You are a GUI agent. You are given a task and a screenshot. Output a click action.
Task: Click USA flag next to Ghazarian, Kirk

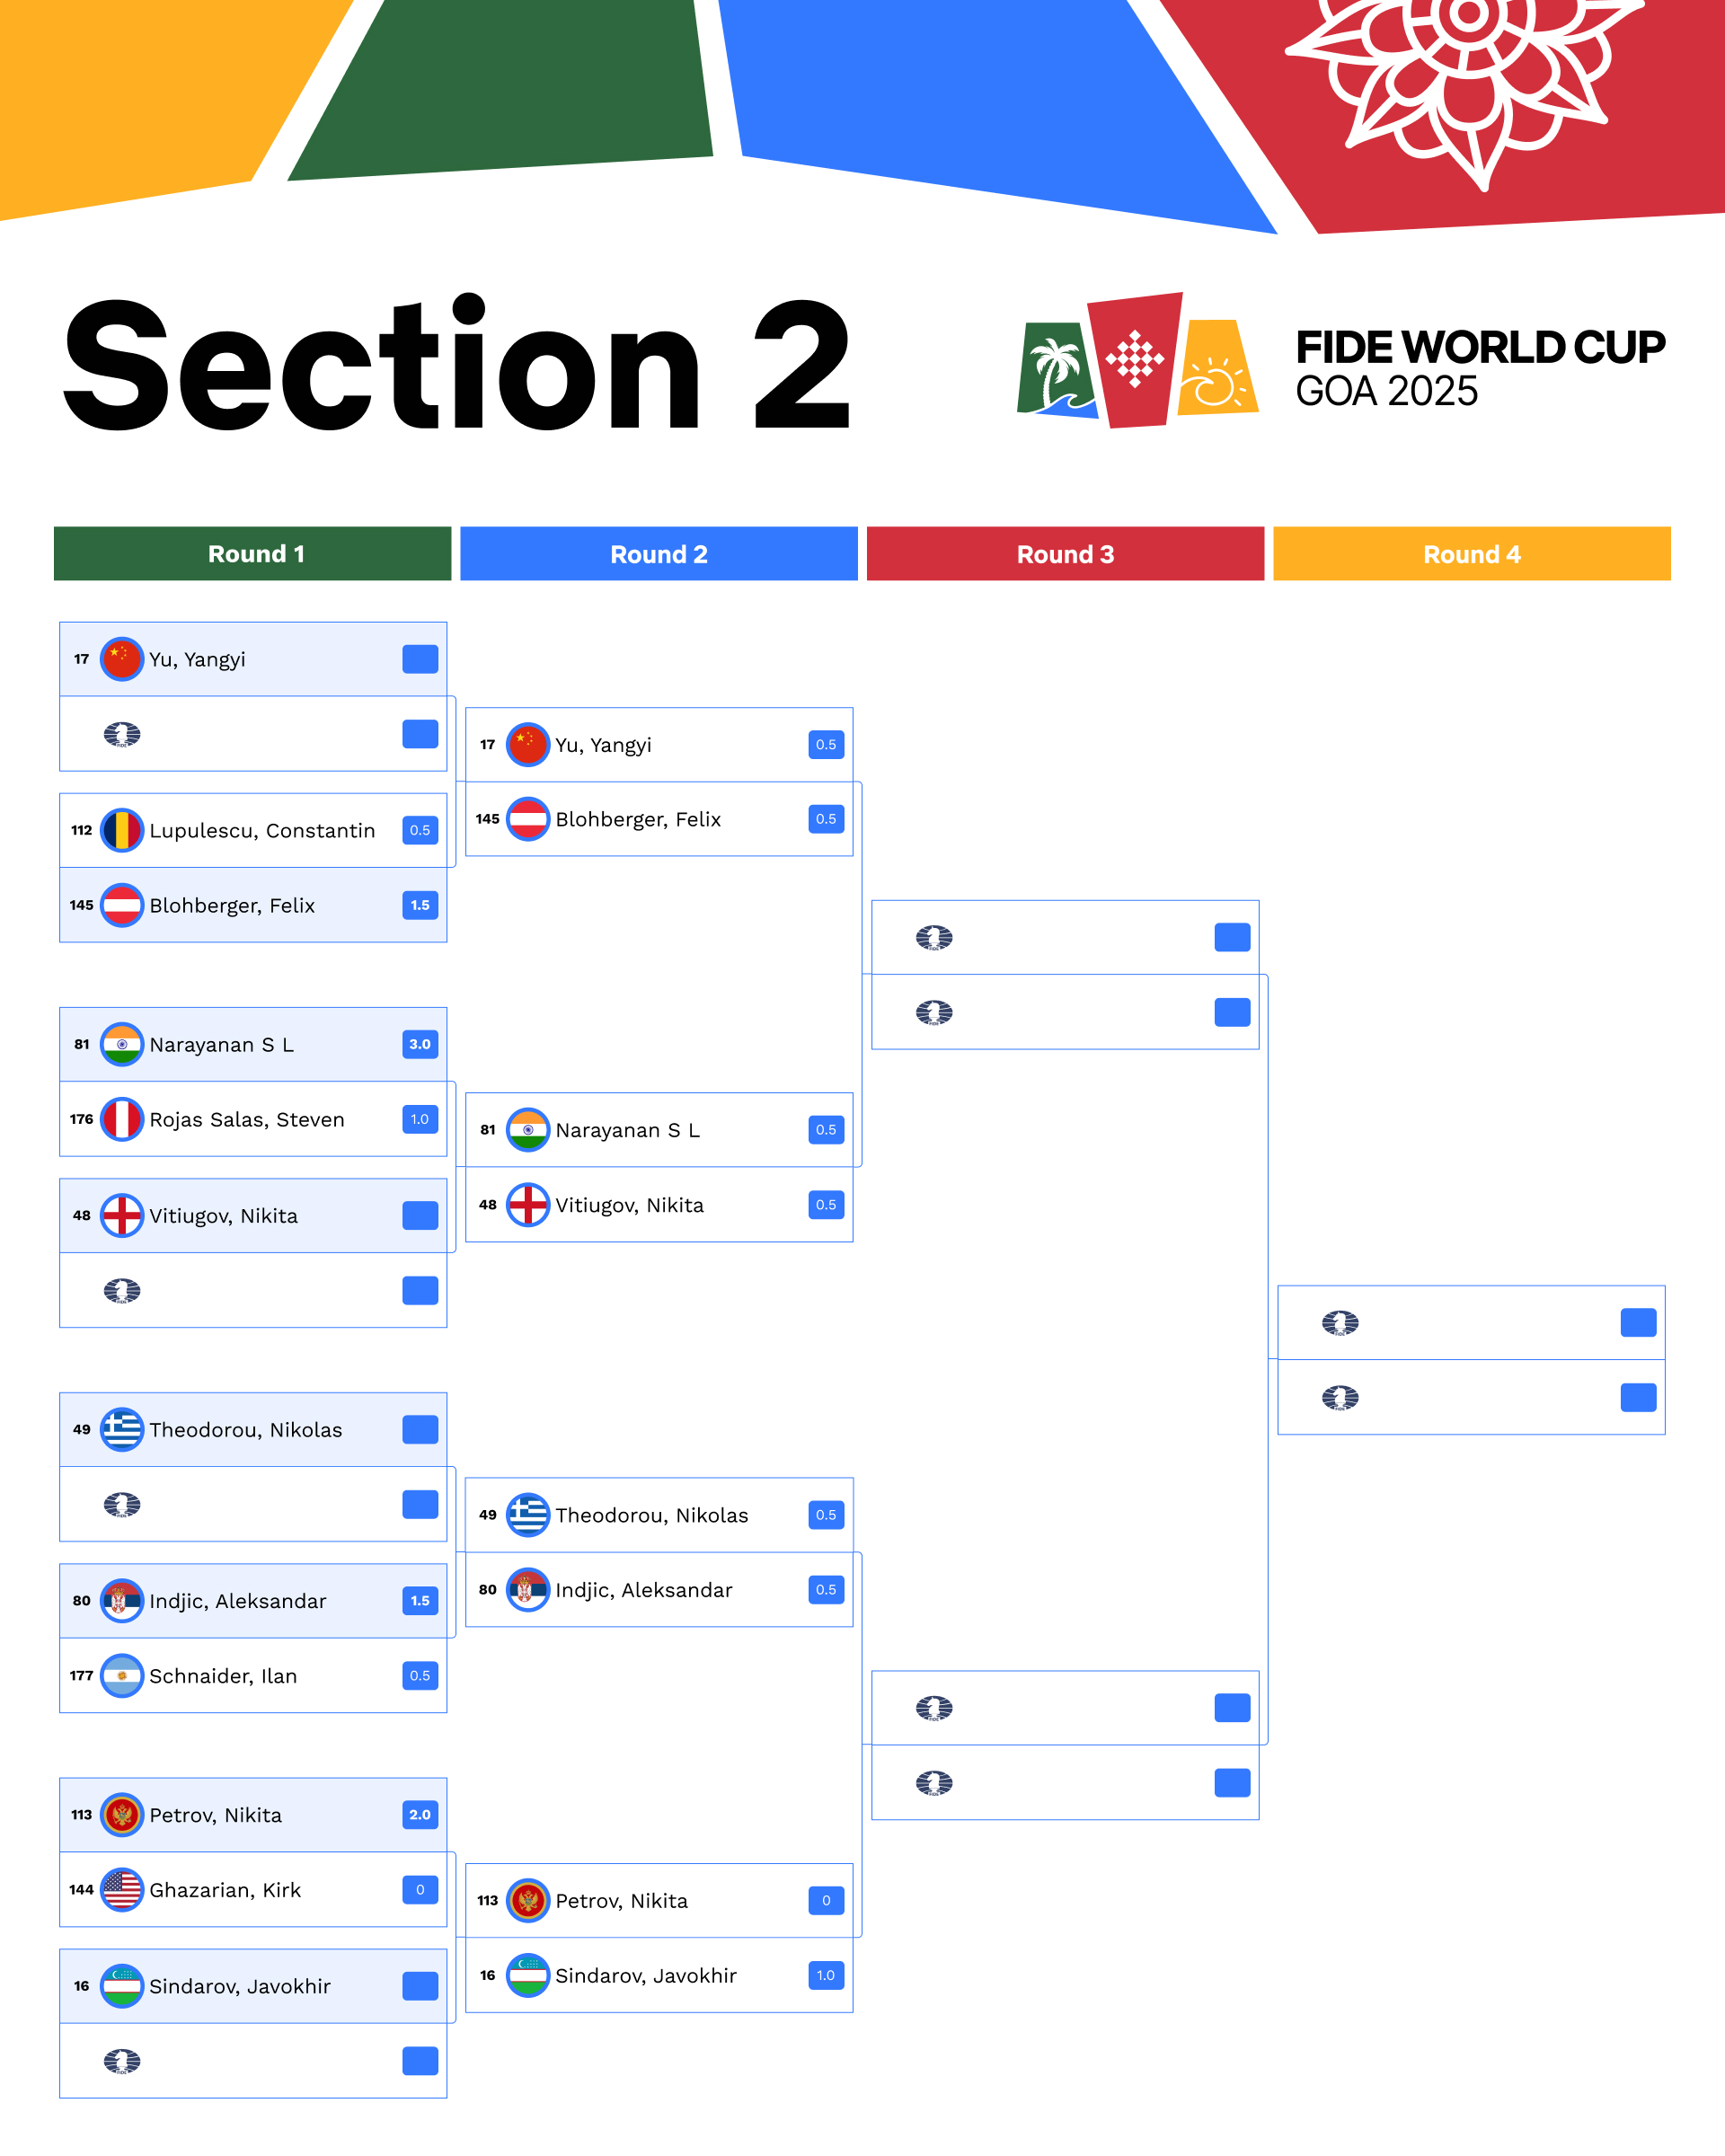click(122, 1890)
